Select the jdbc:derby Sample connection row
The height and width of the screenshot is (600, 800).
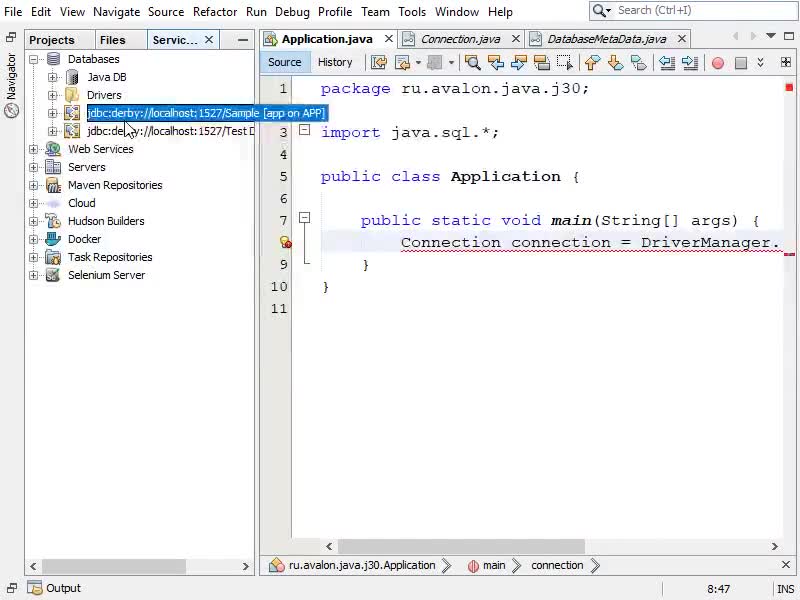coord(206,113)
